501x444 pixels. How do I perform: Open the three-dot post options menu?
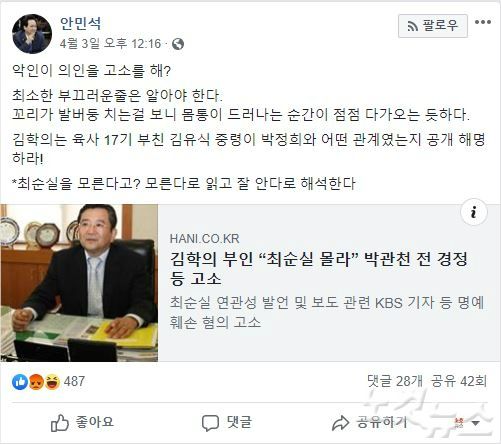[x=482, y=22]
